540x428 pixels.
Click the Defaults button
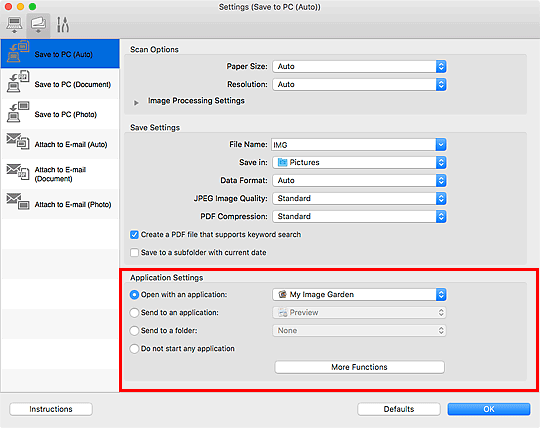coord(399,409)
